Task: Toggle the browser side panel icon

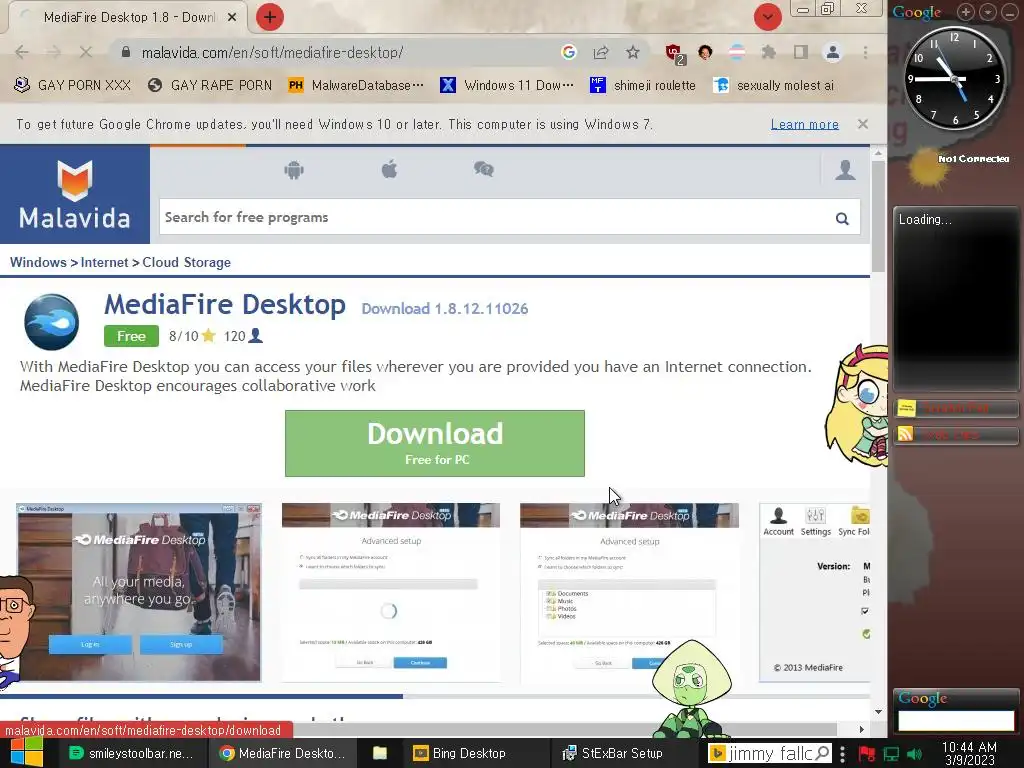Action: [801, 52]
